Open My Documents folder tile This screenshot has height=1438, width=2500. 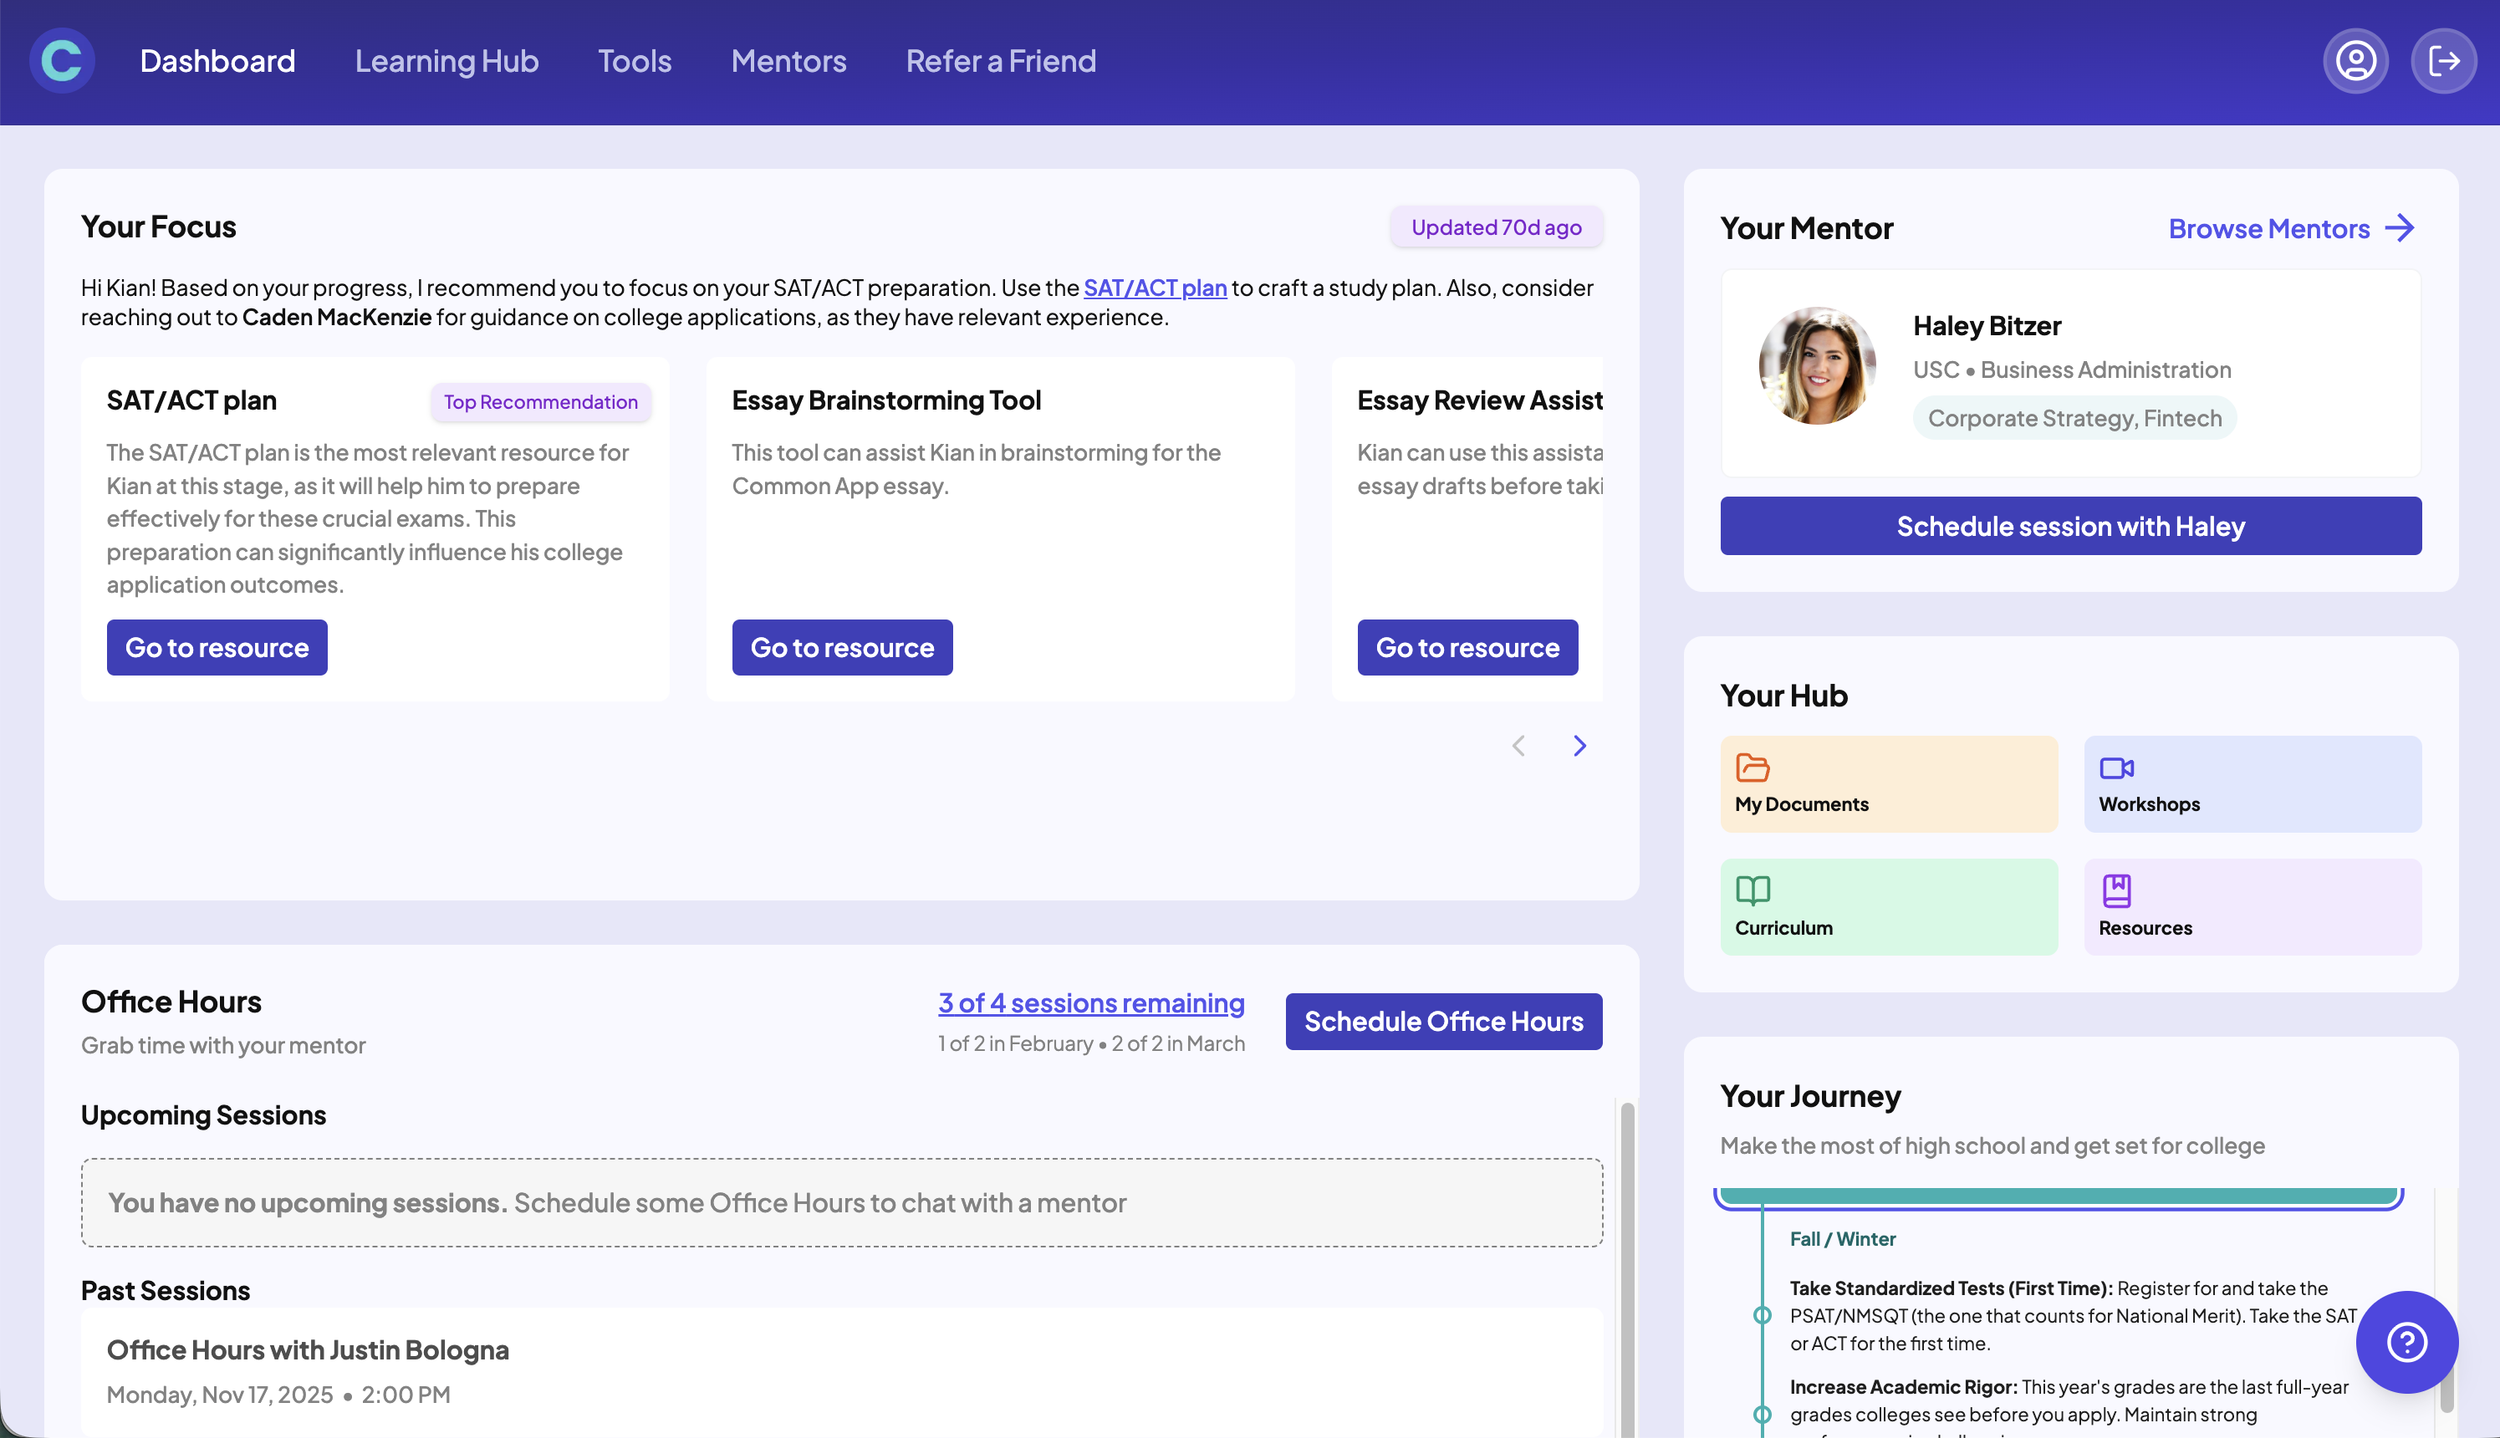pos(1888,784)
